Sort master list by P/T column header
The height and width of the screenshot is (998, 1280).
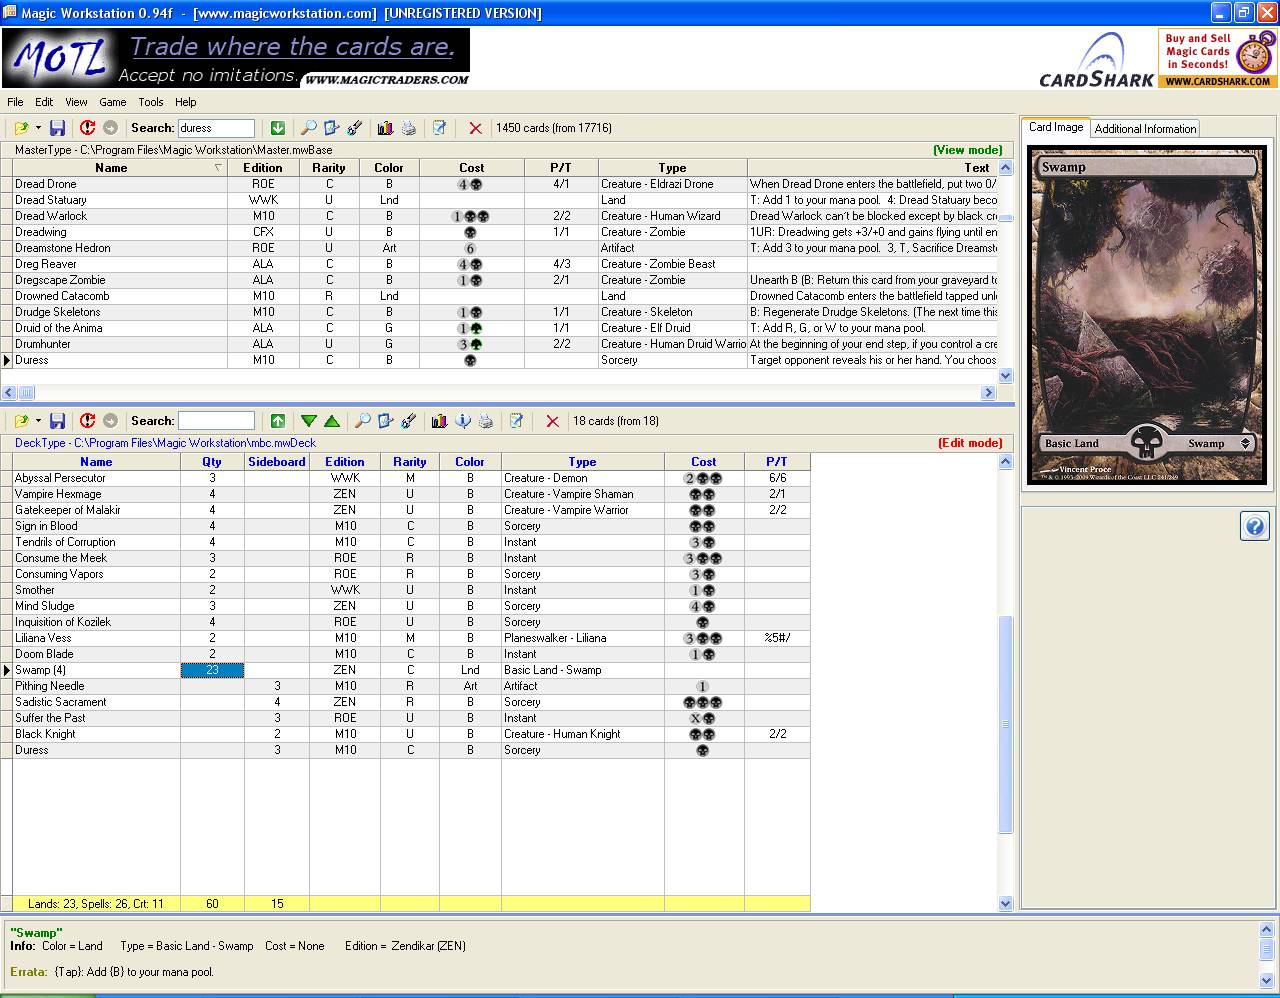coord(560,168)
